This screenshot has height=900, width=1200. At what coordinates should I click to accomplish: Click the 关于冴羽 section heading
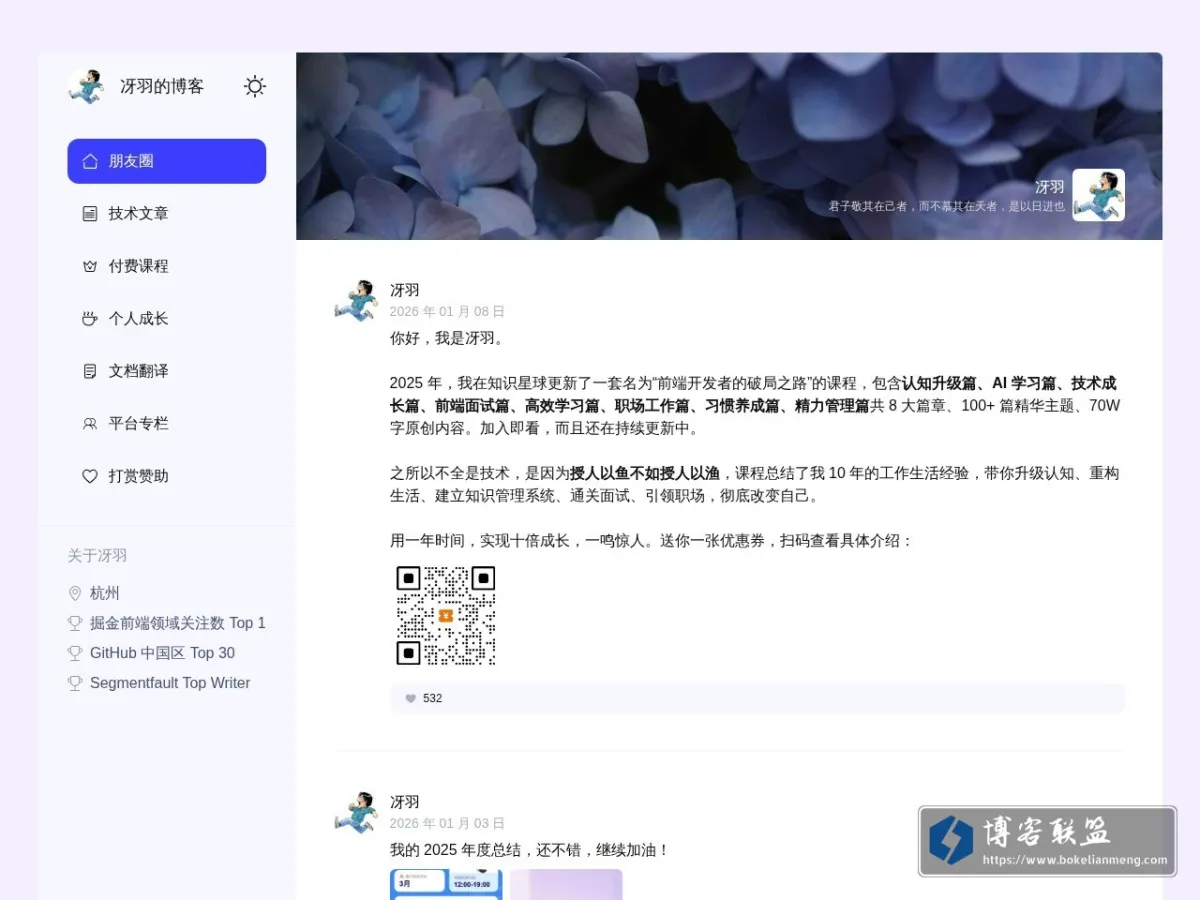pos(97,556)
